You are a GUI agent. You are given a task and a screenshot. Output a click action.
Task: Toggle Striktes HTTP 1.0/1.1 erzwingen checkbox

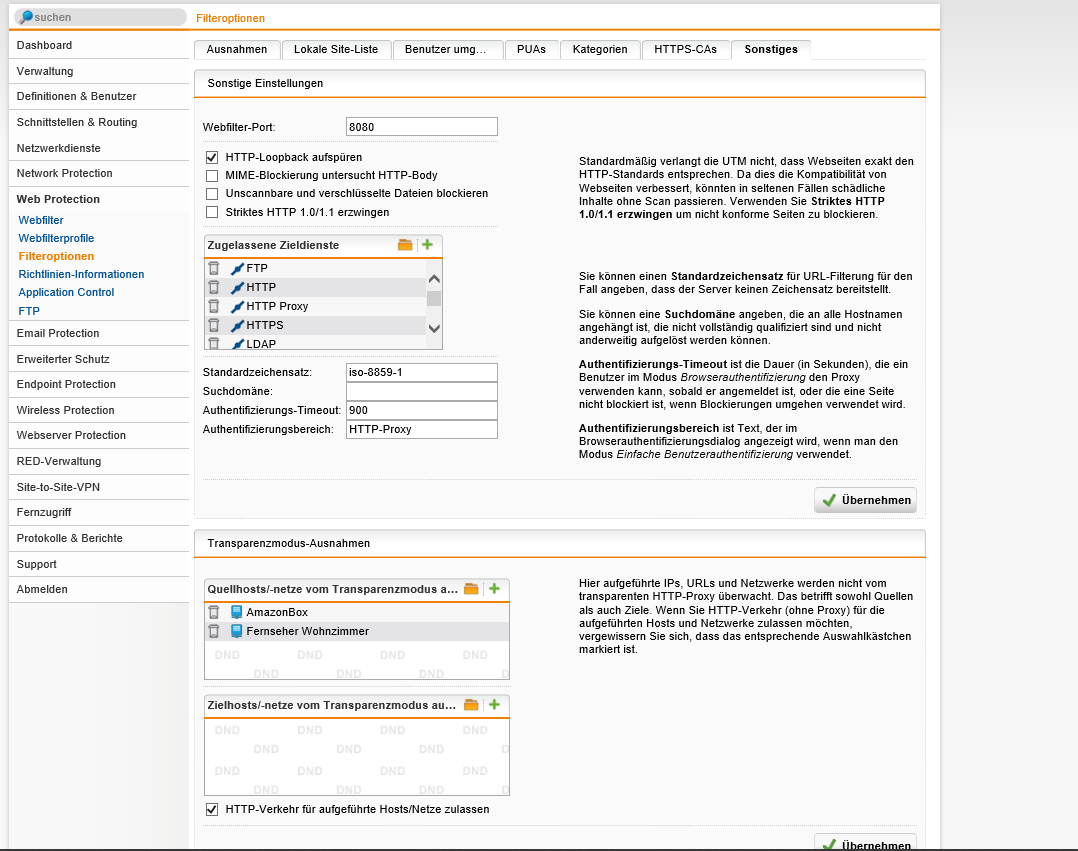pos(212,212)
